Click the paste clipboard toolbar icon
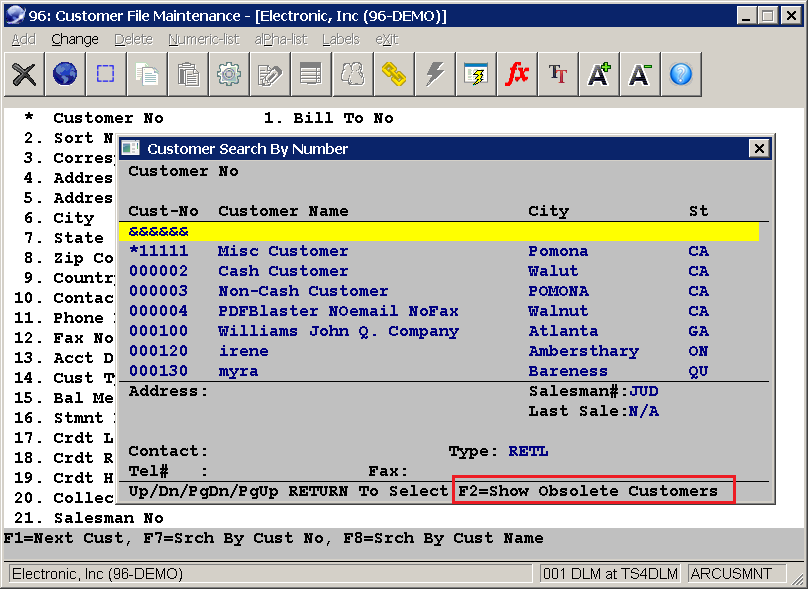Screen dimensions: 808x589 coord(188,74)
